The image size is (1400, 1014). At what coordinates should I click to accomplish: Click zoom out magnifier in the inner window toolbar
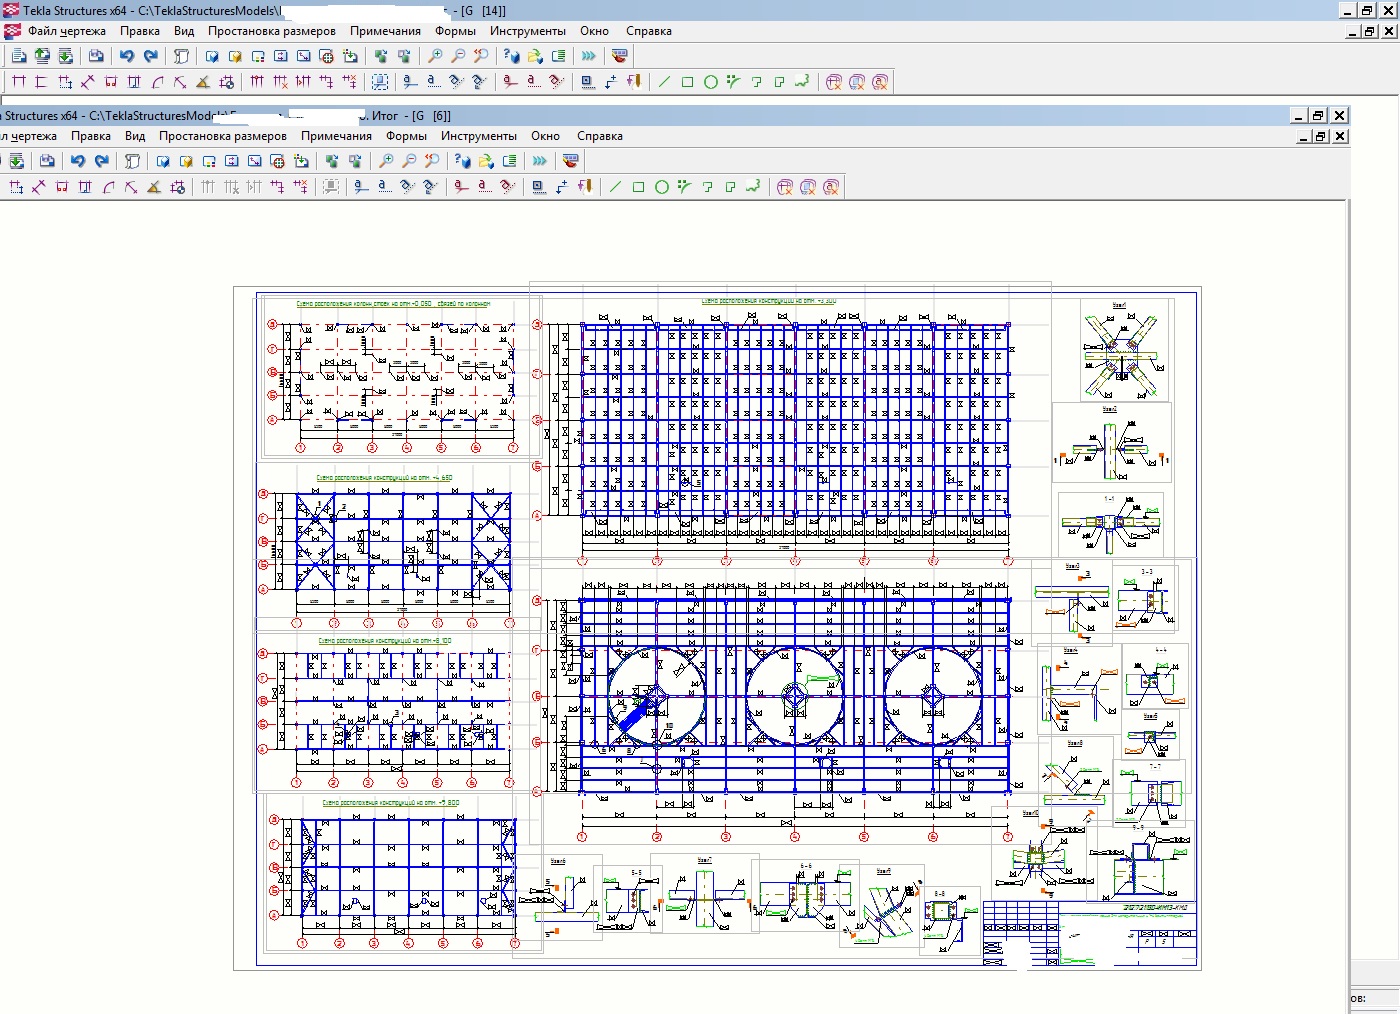409,161
